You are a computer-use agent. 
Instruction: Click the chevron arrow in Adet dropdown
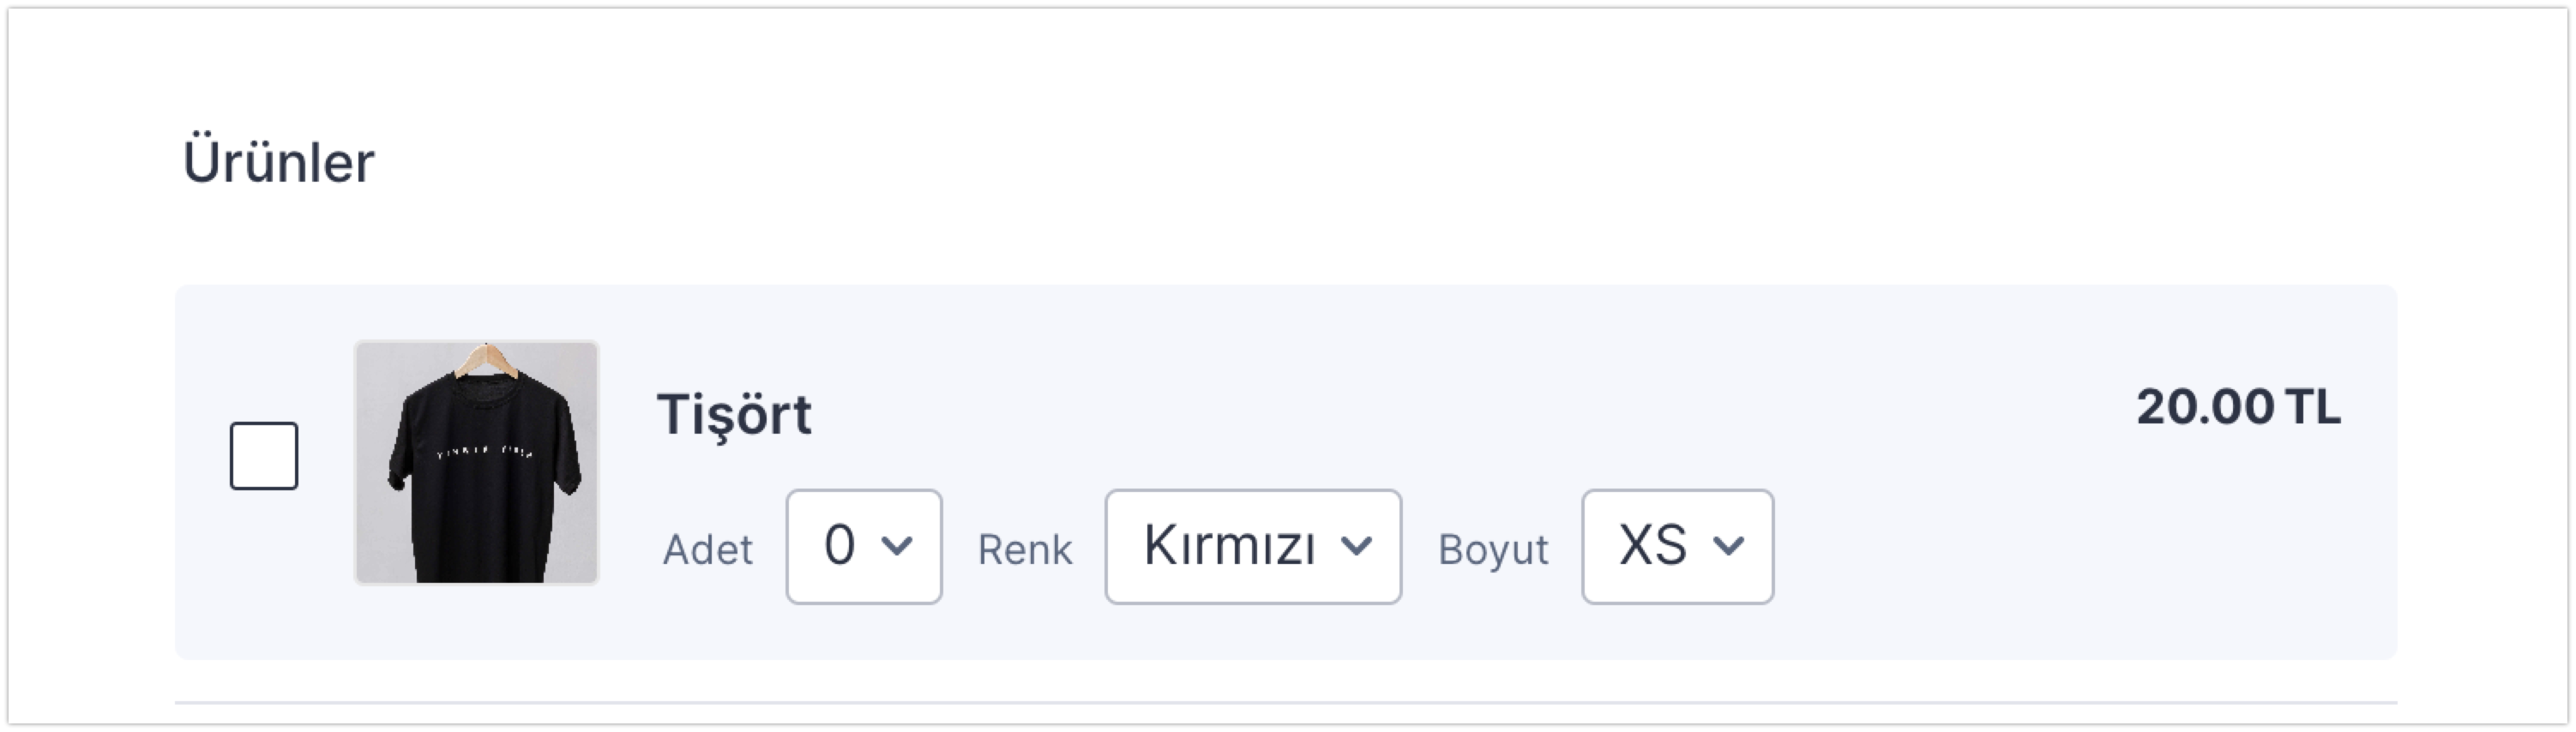[897, 546]
